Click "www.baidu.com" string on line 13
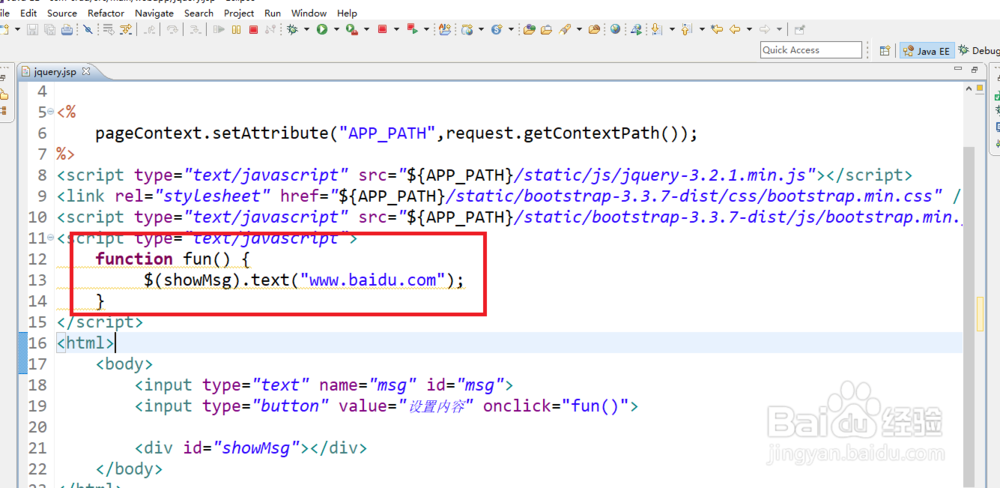The height and width of the screenshot is (488, 1000). tap(374, 280)
